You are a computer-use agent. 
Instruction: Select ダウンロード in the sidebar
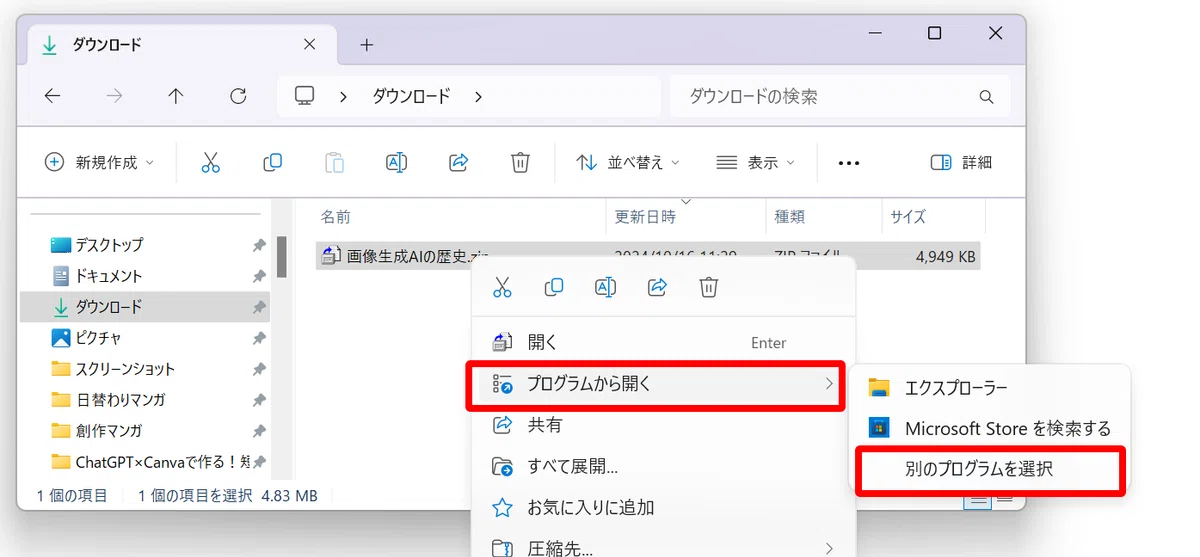145,307
